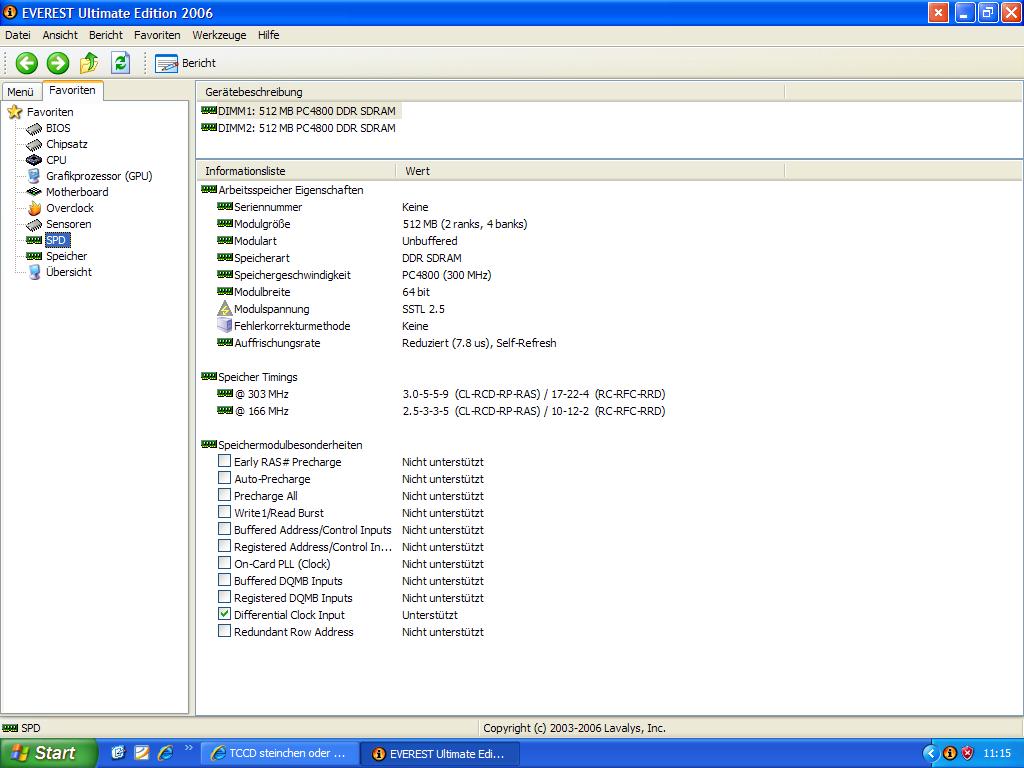Toggle the Buffered DQMB Inputs checkbox
This screenshot has width=1024, height=768.
point(224,580)
